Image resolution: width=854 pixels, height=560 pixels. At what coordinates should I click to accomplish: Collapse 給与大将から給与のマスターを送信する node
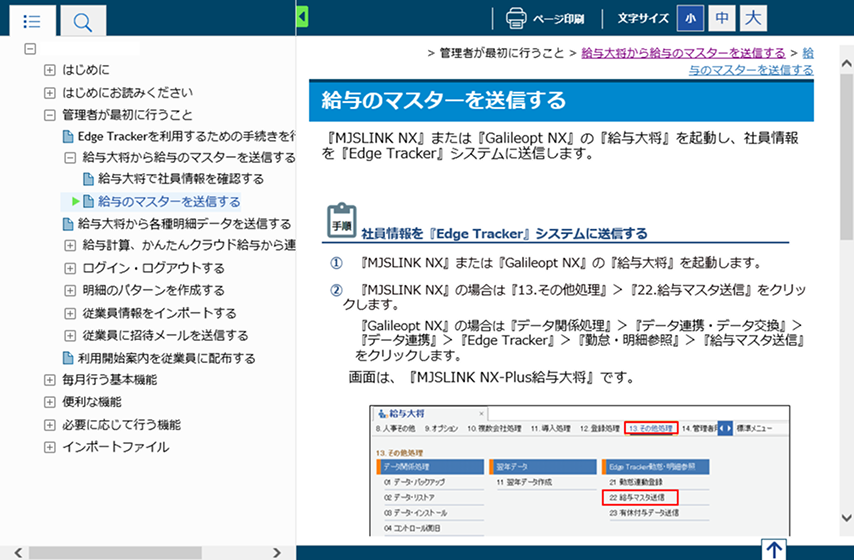tap(70, 158)
